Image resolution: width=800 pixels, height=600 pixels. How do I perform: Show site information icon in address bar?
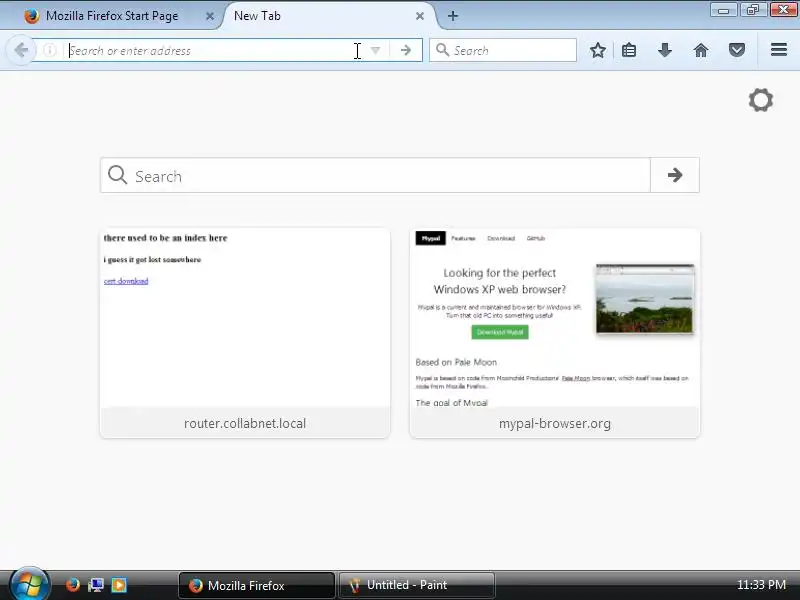click(49, 50)
